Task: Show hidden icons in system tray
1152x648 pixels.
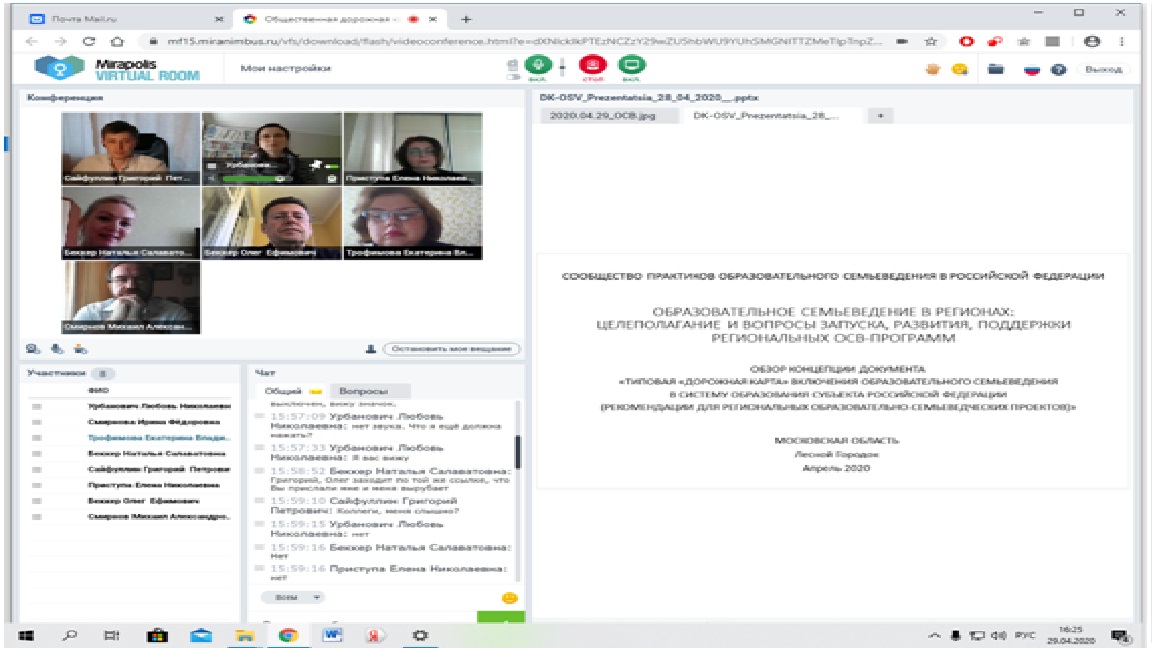Action: [934, 635]
